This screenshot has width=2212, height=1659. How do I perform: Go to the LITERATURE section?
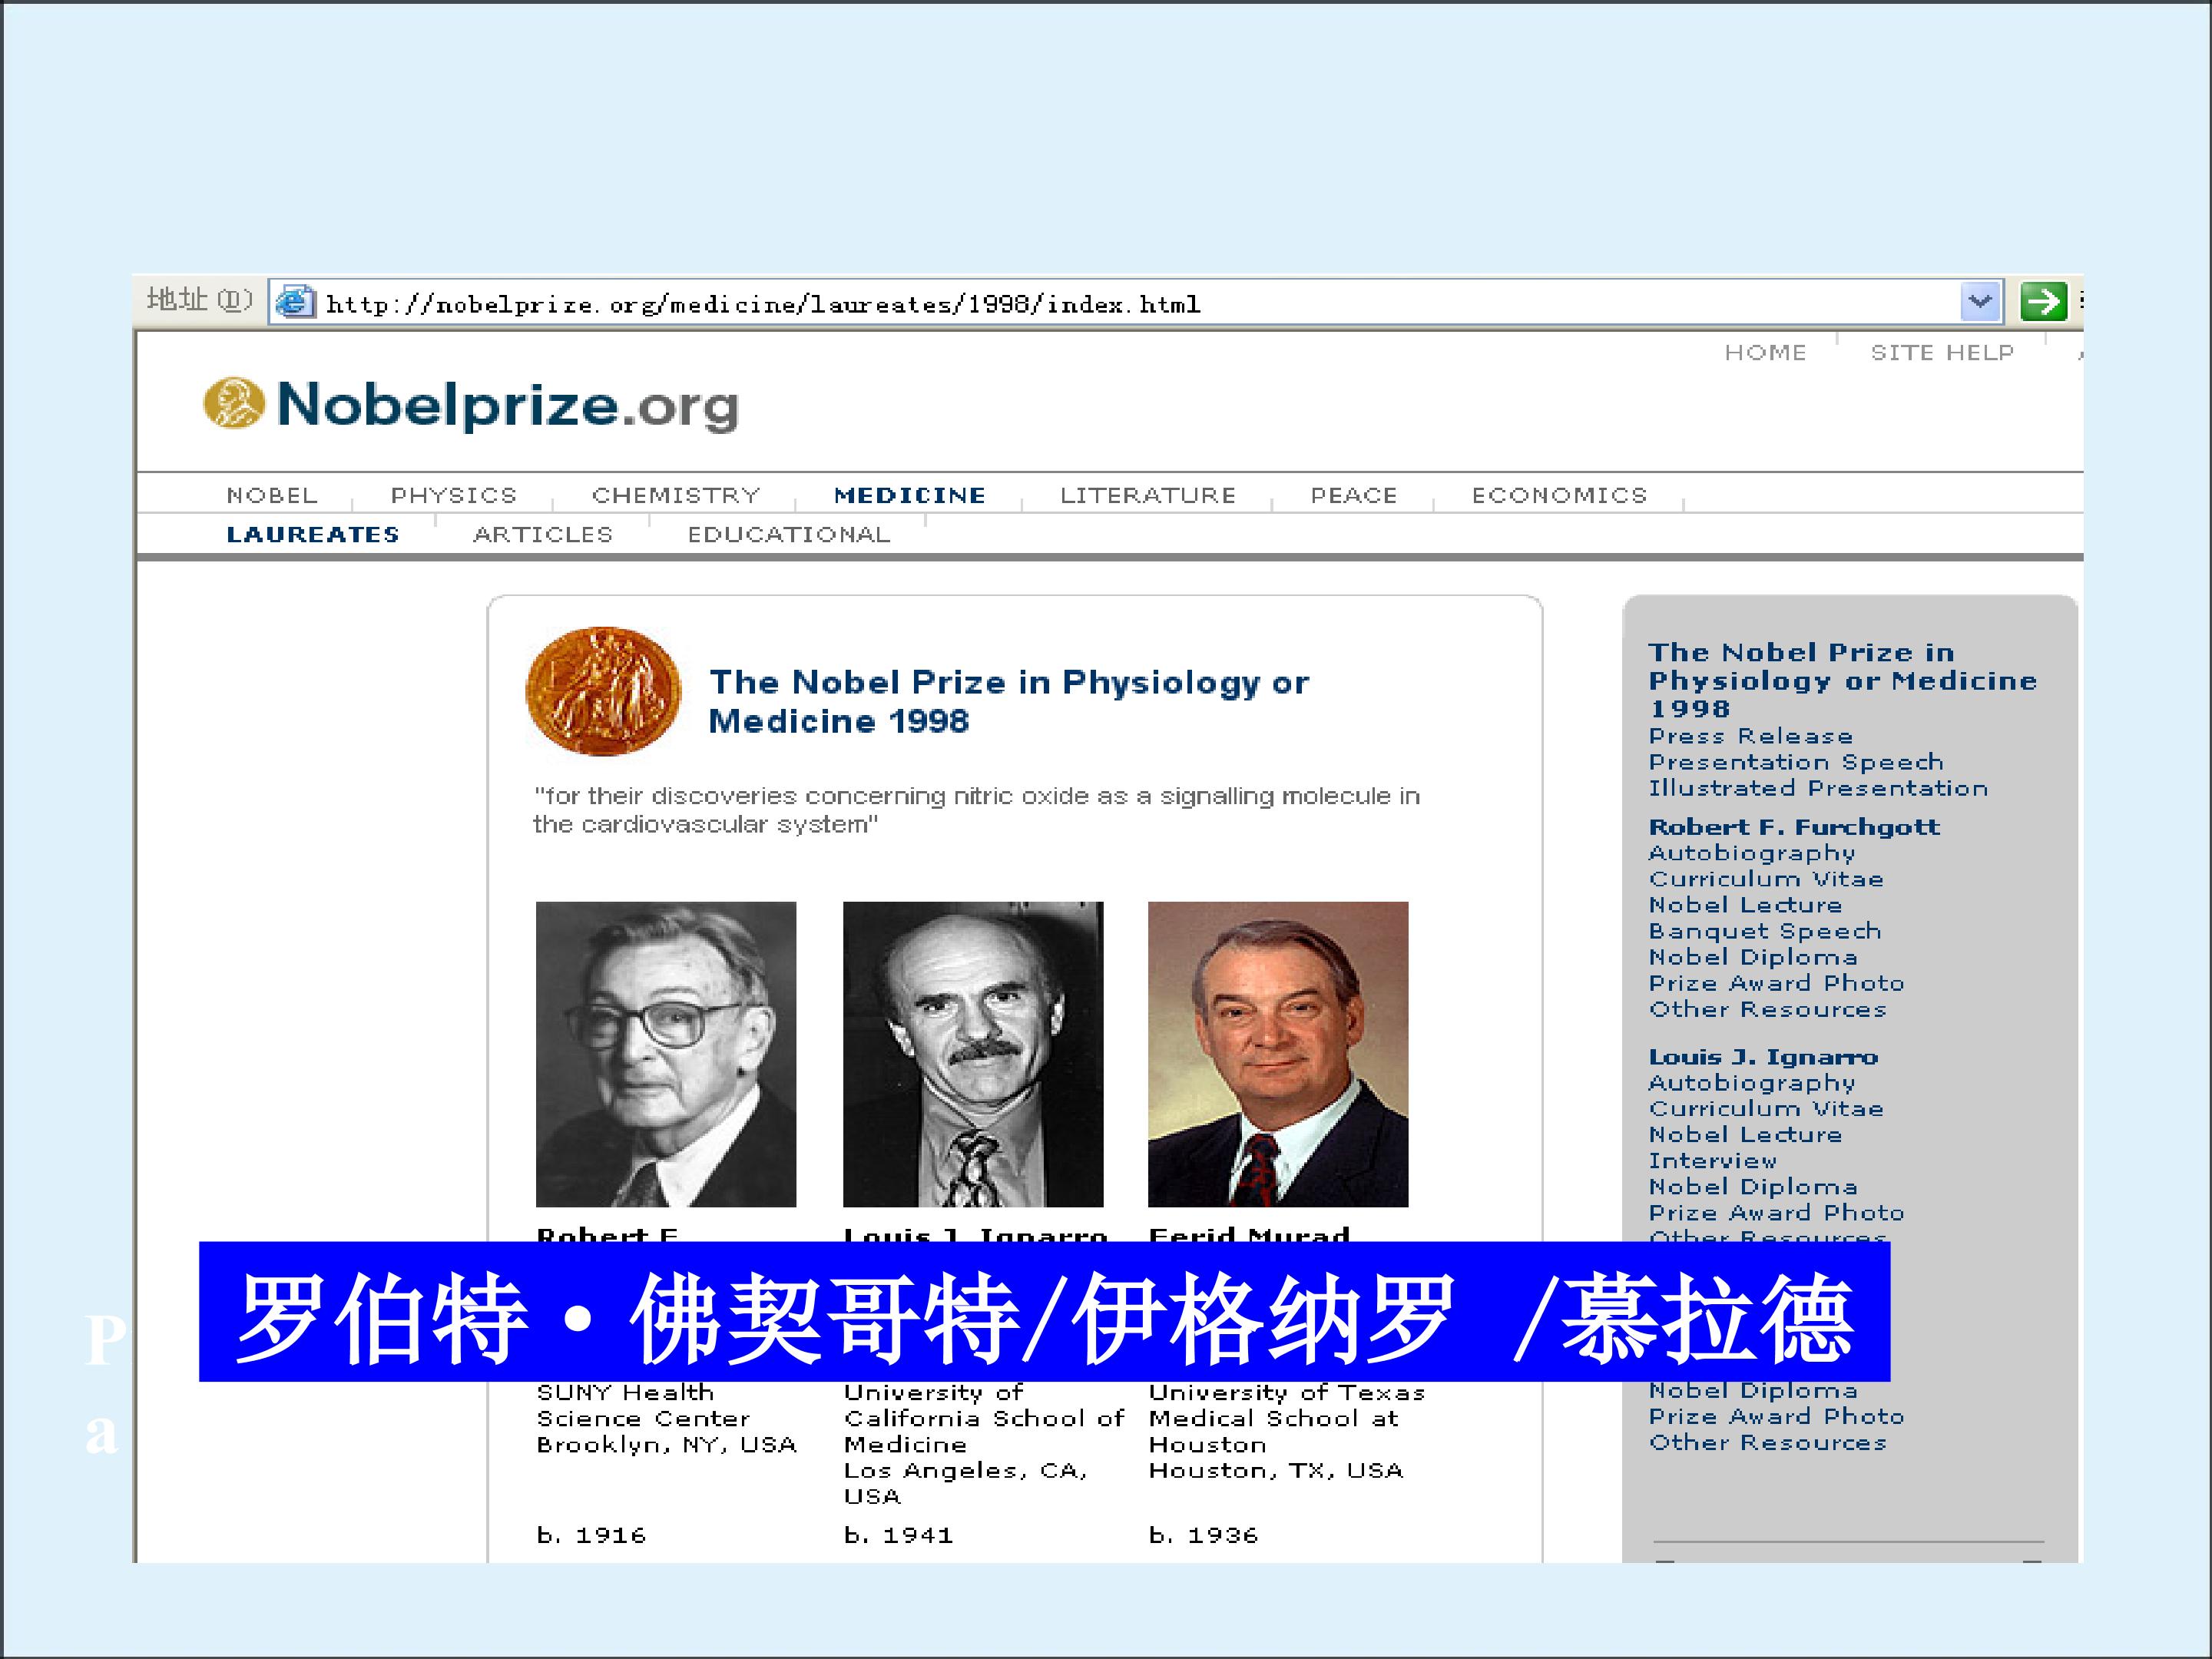click(x=1148, y=495)
